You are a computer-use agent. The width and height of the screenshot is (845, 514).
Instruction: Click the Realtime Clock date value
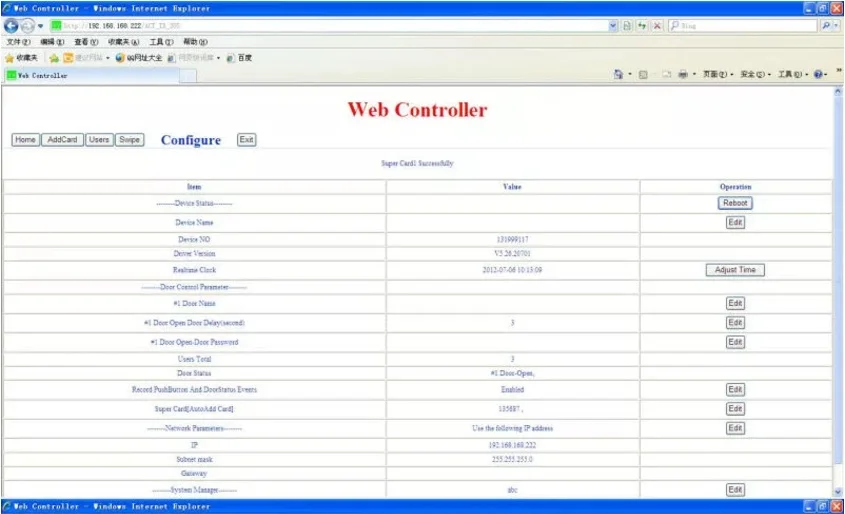pyautogui.click(x=512, y=270)
